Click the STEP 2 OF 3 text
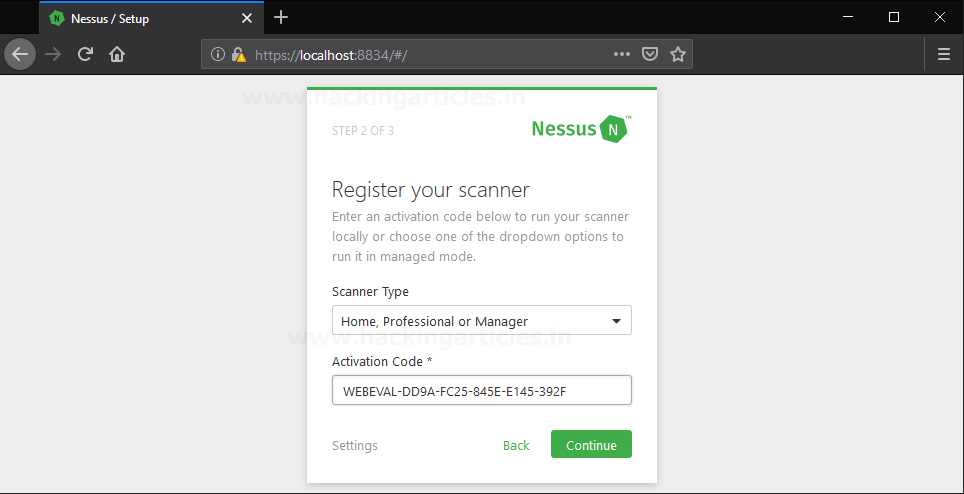 [363, 130]
